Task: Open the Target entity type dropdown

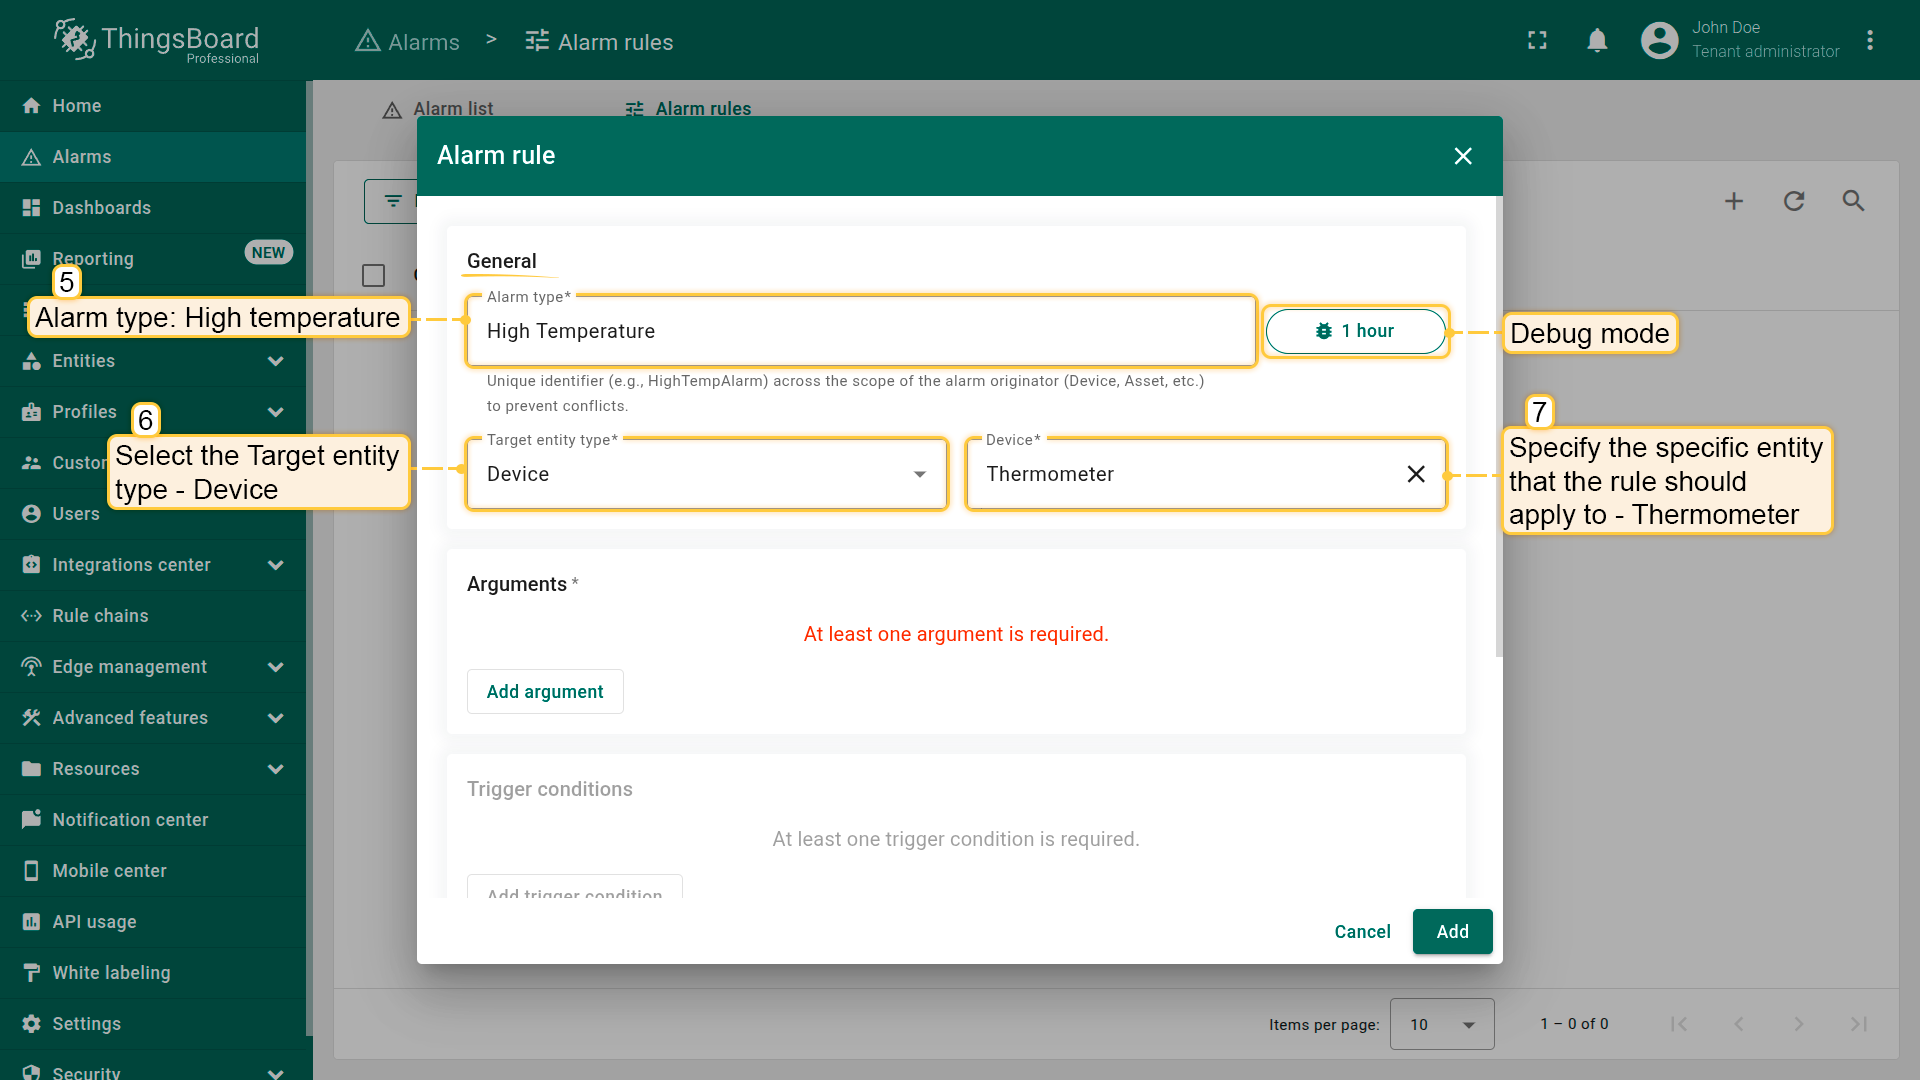Action: [706, 474]
